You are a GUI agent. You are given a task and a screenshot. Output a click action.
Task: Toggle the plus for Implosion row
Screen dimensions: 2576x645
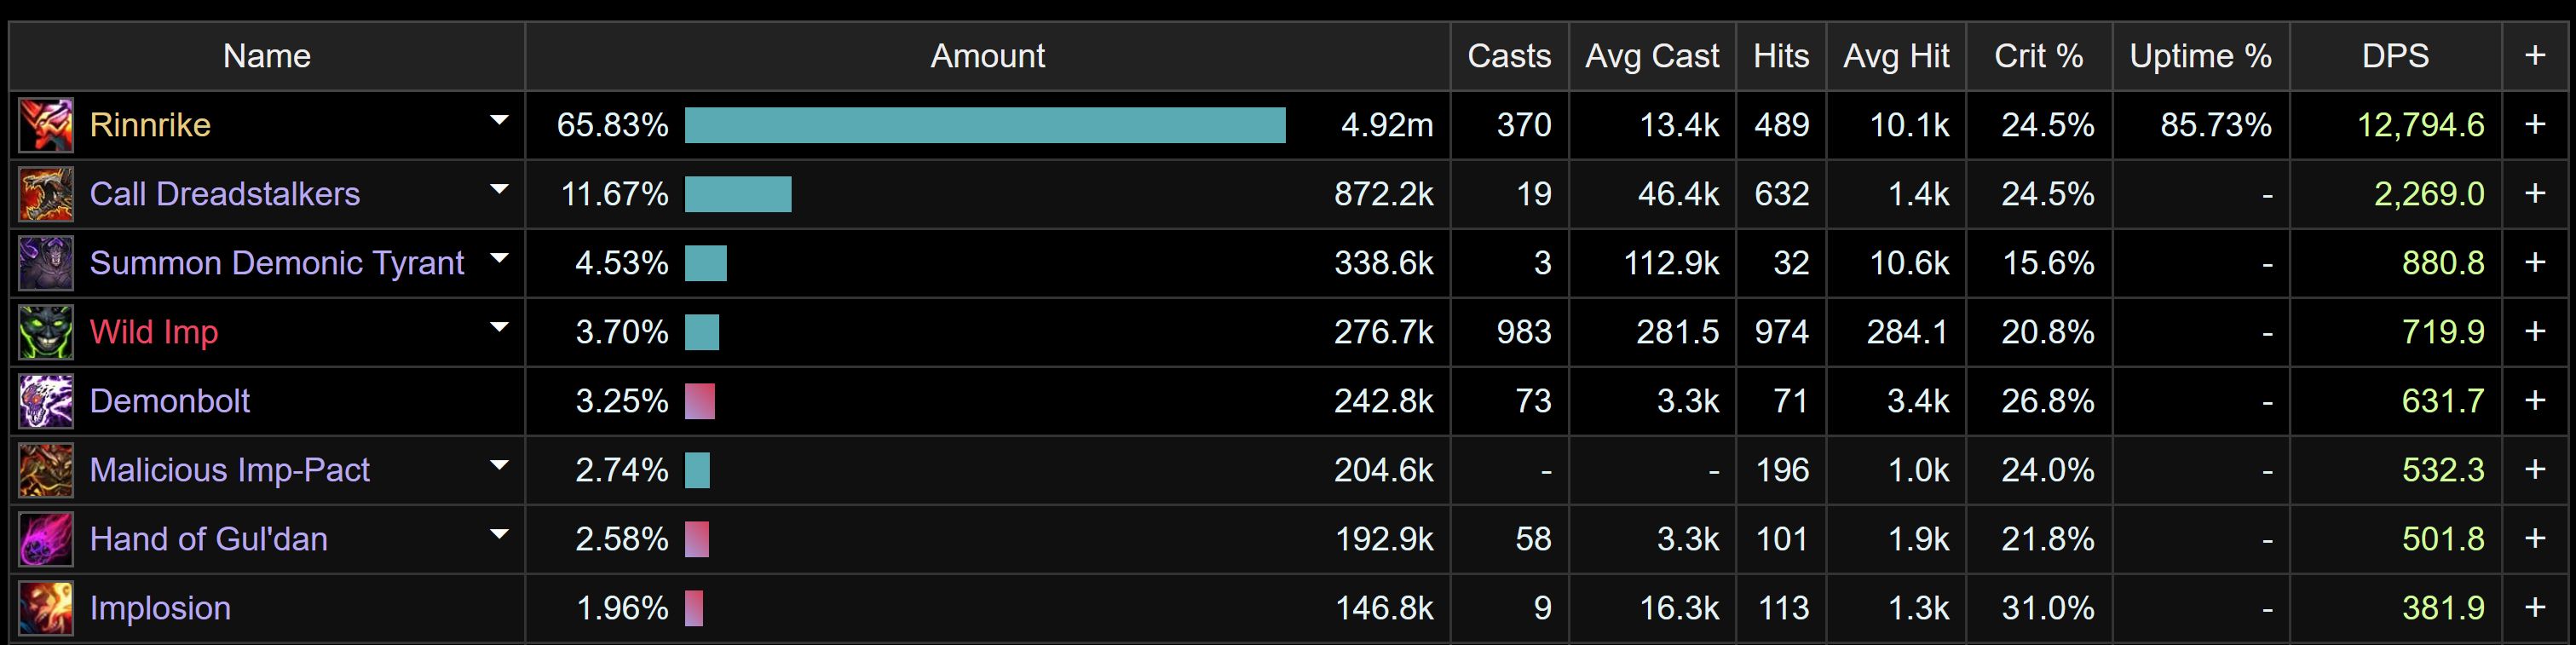(2534, 608)
